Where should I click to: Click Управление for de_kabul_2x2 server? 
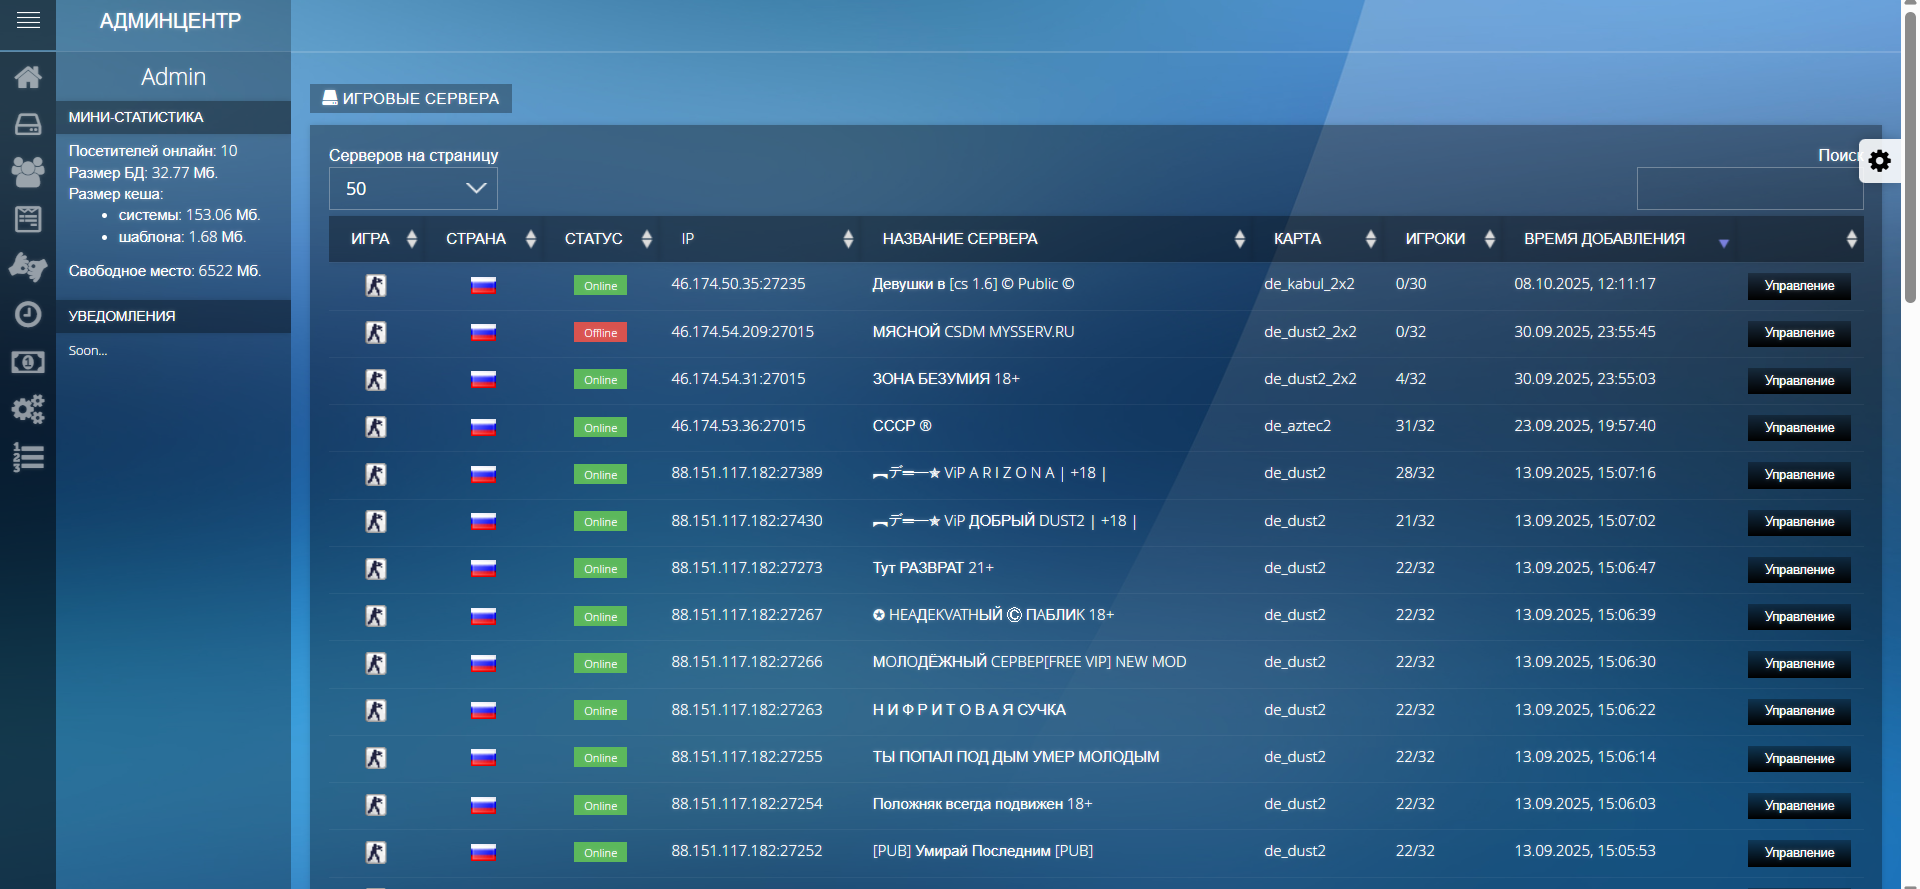1798,286
